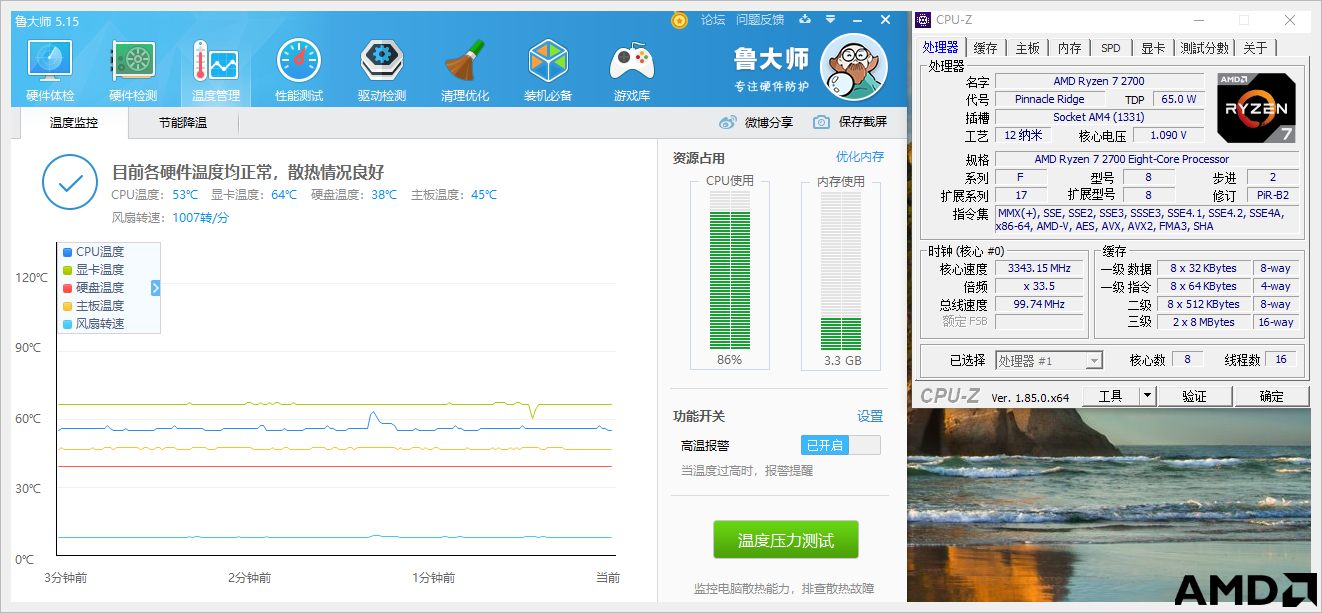Click the 显卡温度 64℃ reading
Screen dimensions: 1322x613
pos(254,195)
